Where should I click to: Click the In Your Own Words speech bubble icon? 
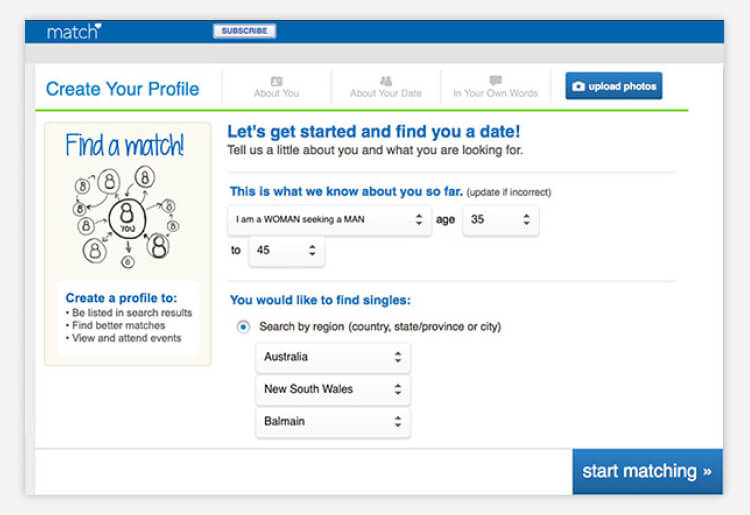[496, 80]
